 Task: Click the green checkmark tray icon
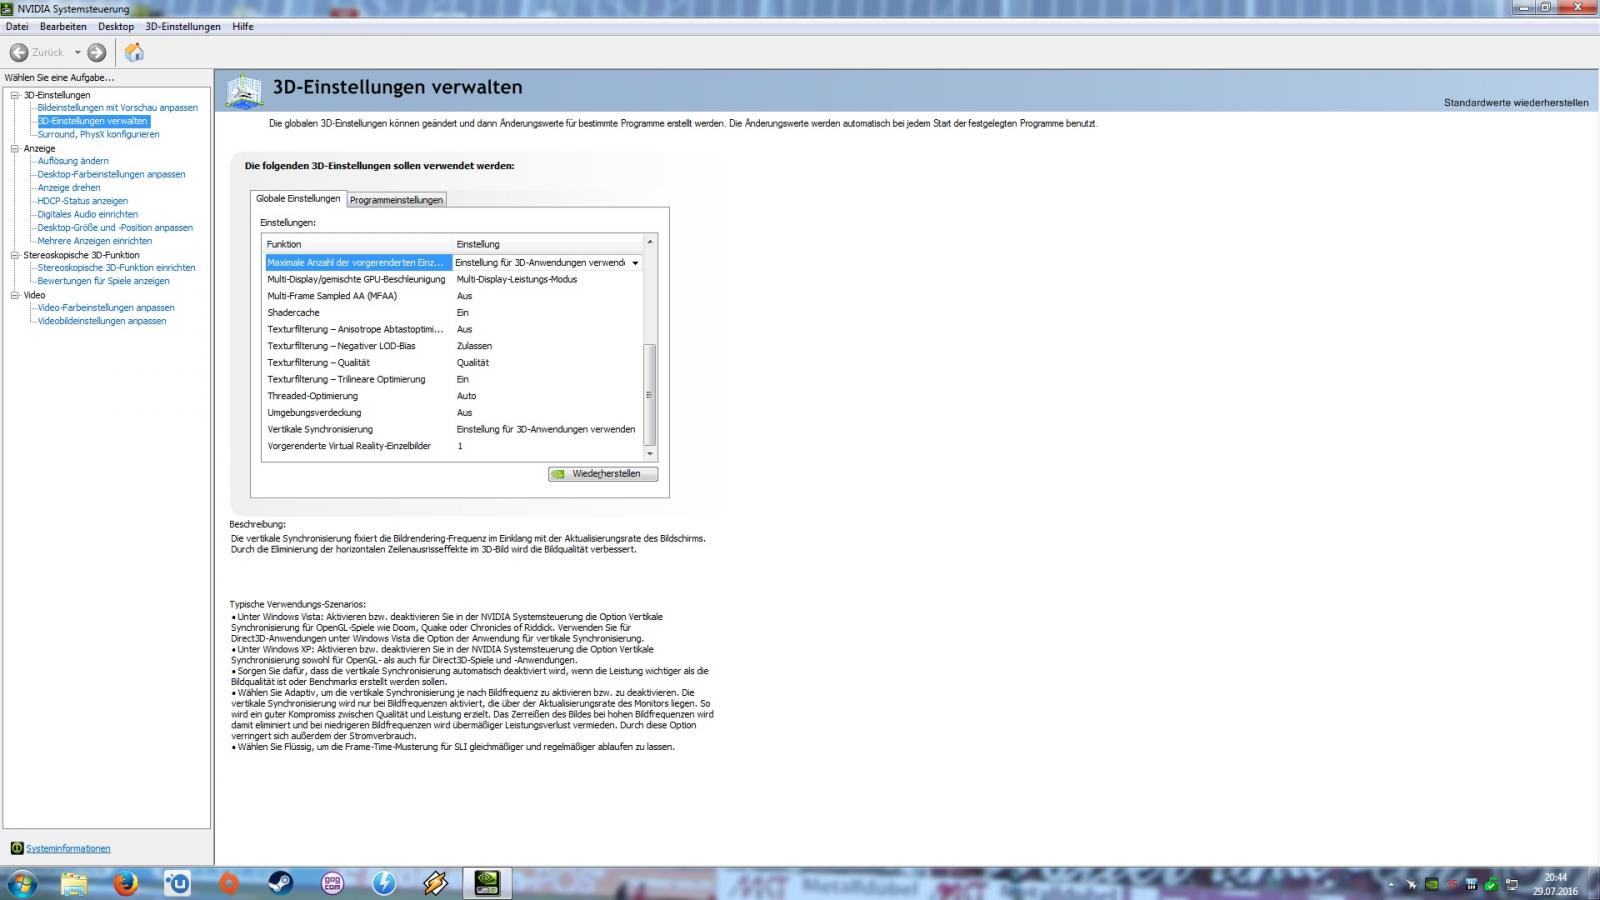tap(1491, 884)
